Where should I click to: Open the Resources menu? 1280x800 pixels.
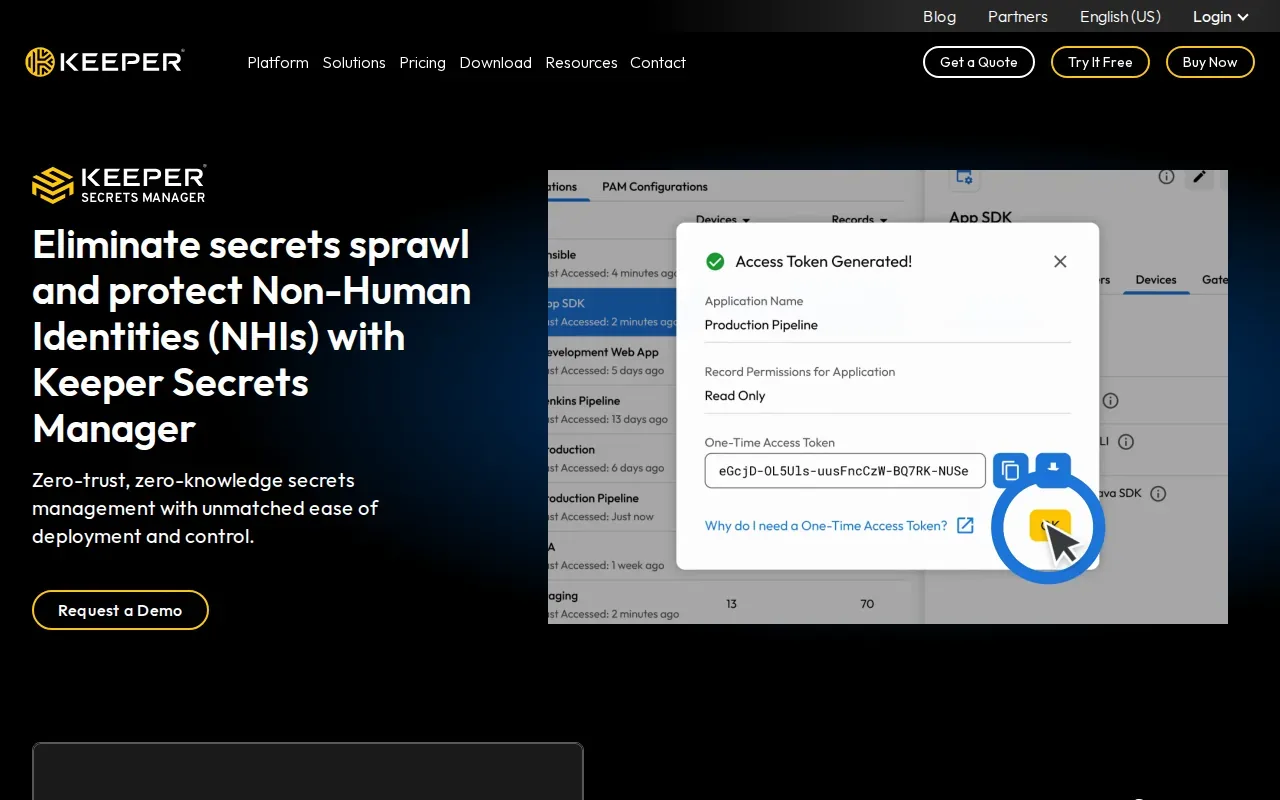(581, 62)
